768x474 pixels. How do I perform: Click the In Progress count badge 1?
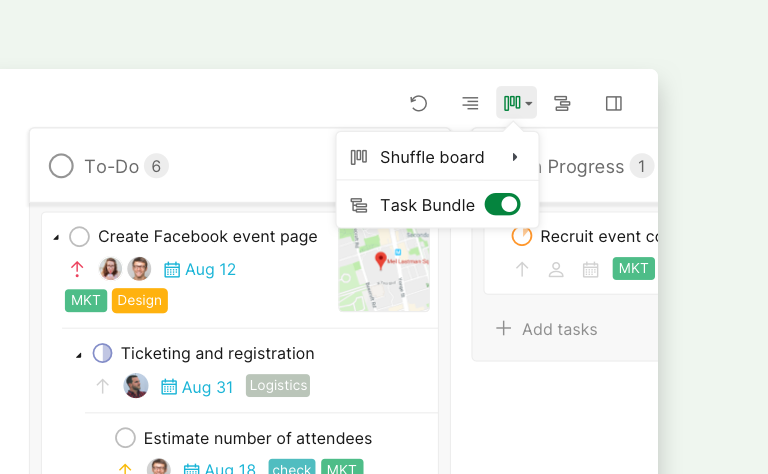(x=642, y=166)
